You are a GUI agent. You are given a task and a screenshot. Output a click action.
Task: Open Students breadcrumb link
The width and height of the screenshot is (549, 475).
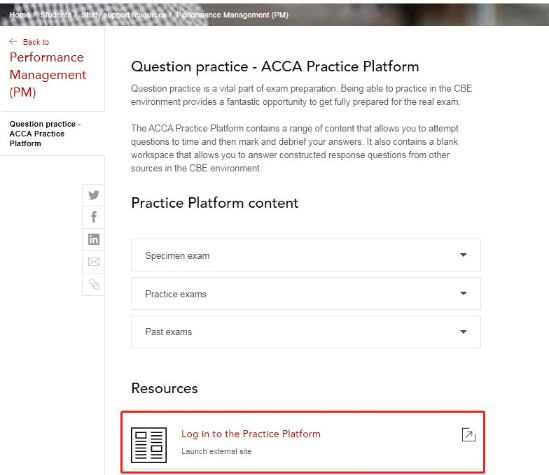pos(55,15)
